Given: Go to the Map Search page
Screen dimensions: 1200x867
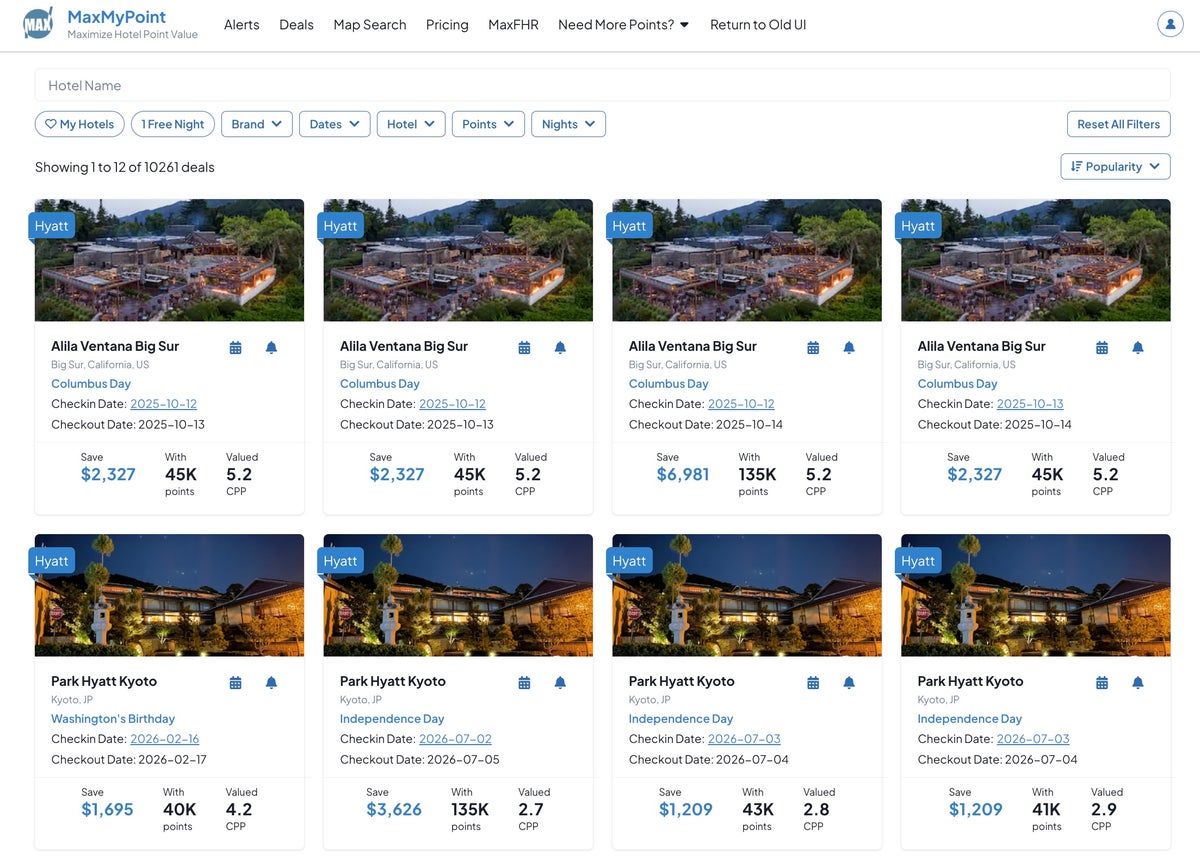Looking at the screenshot, I should [370, 24].
